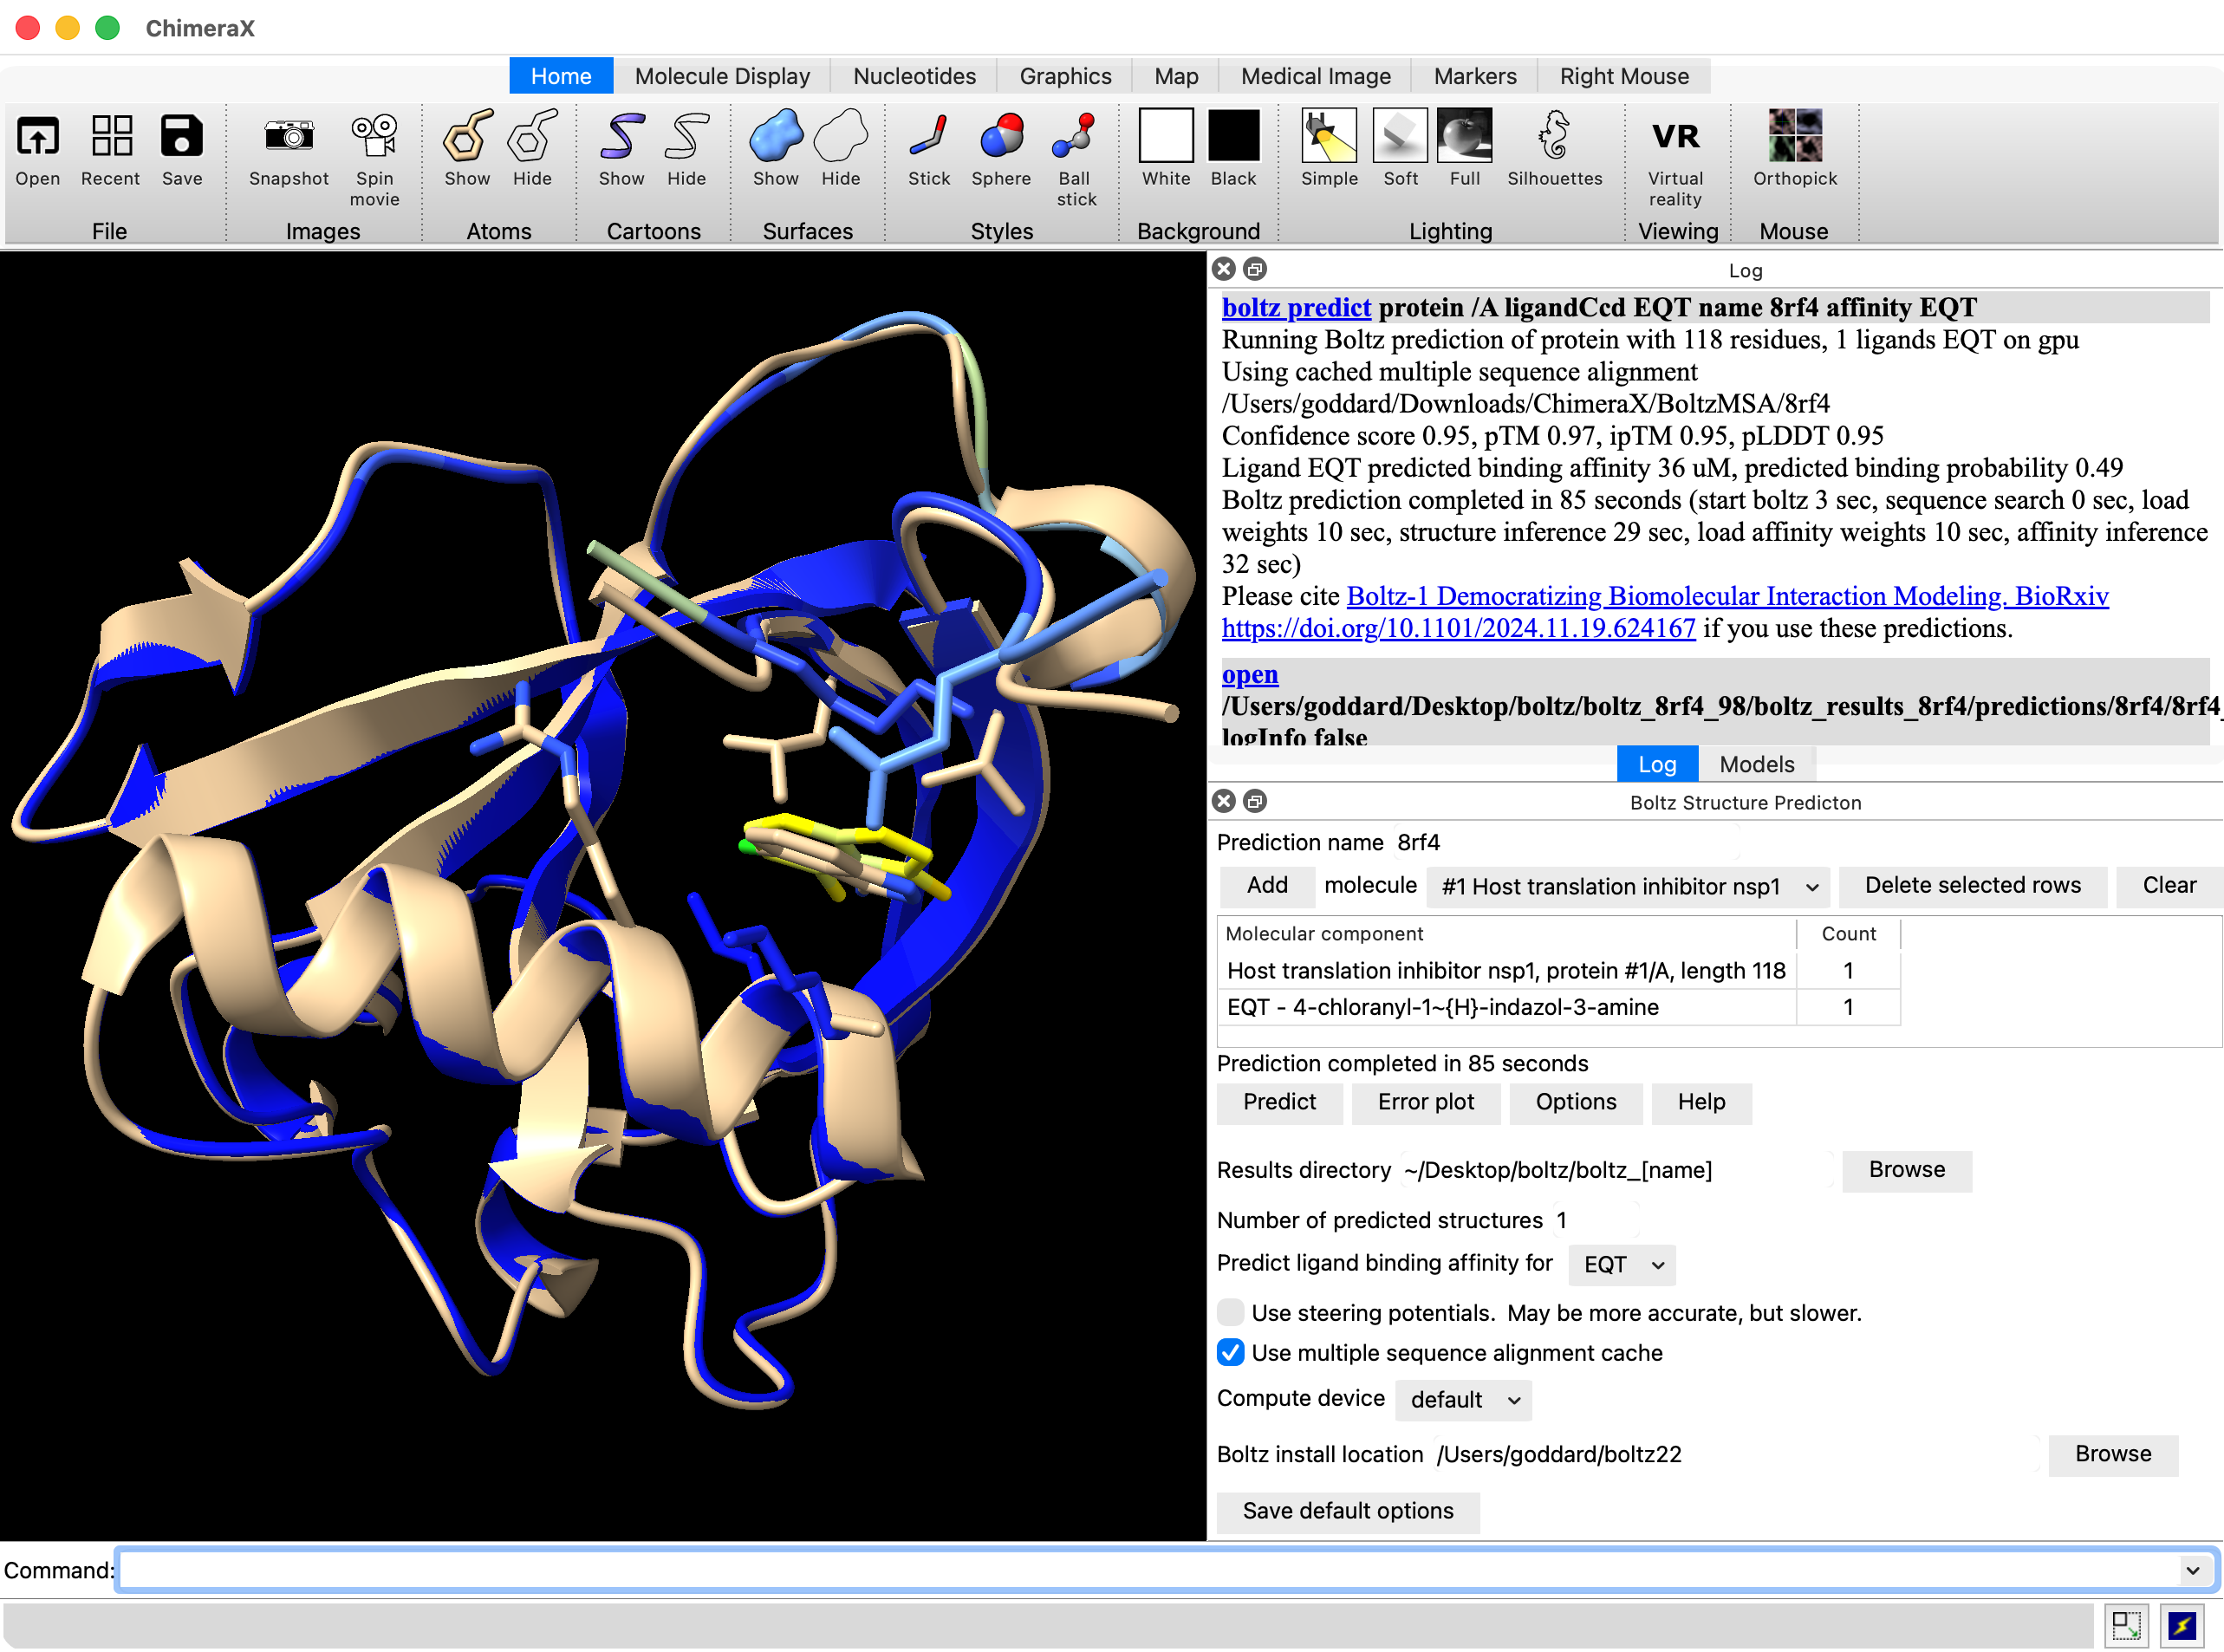This screenshot has height=1652, width=2224.
Task: Open the boltz predict log link
Action: coord(1296,307)
